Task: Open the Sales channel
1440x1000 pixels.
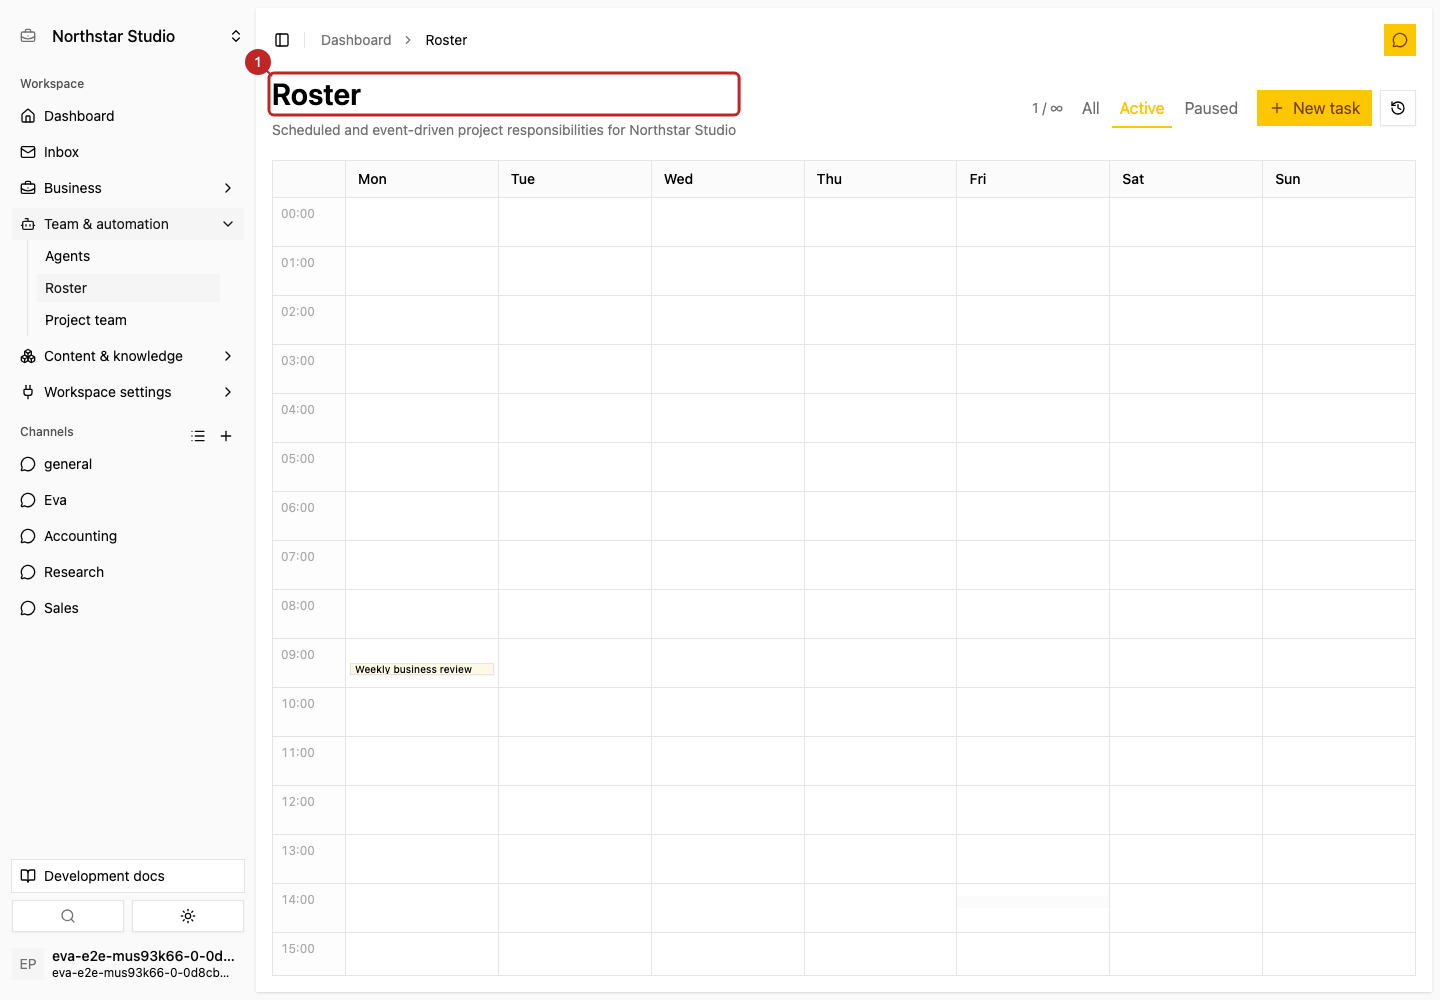Action: click(x=128, y=608)
